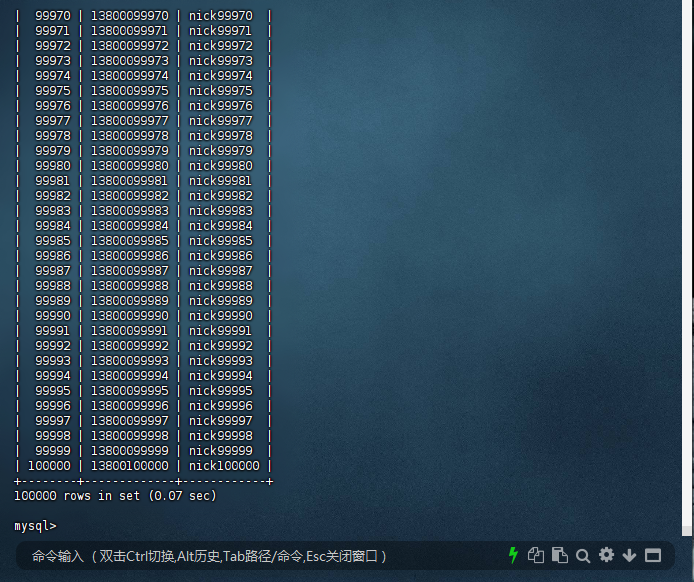Click phone value 13800099981
Screen dimensions: 694x582
[x=130, y=181]
